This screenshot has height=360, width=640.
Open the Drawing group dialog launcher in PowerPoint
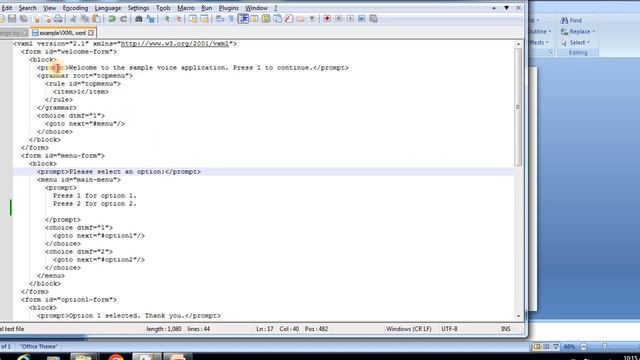(551, 53)
